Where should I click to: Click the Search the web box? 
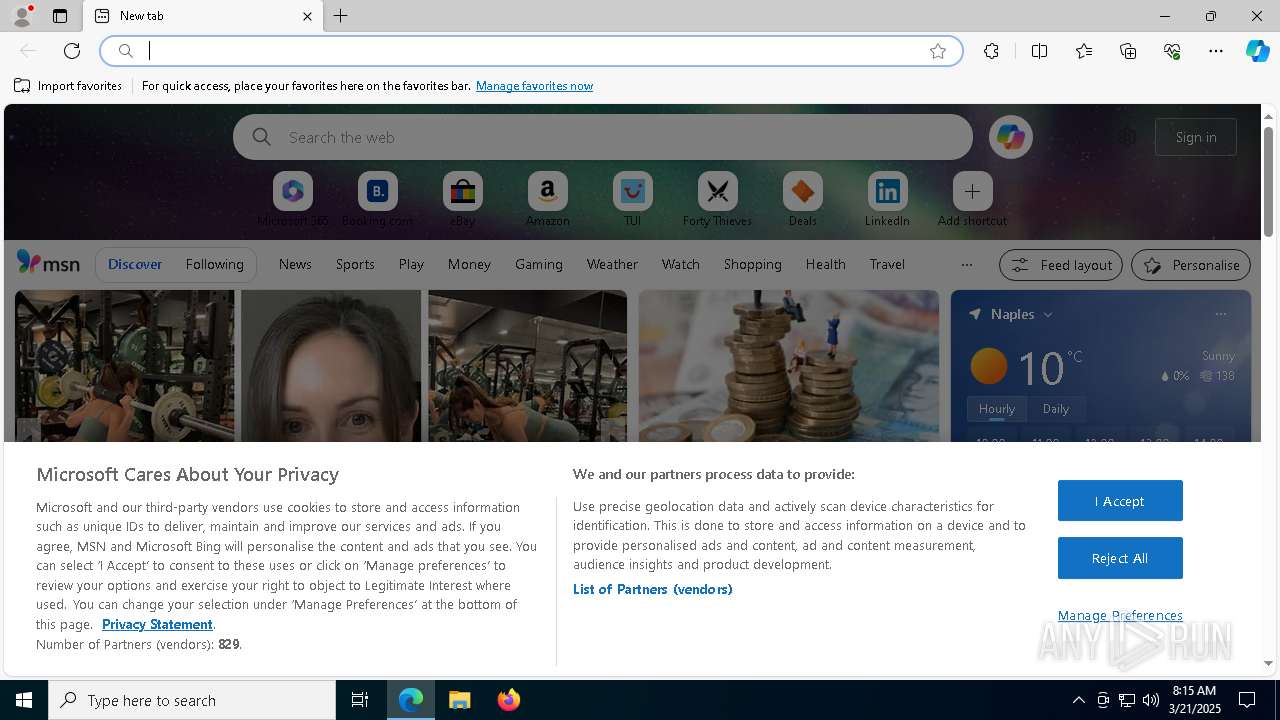[x=603, y=137]
